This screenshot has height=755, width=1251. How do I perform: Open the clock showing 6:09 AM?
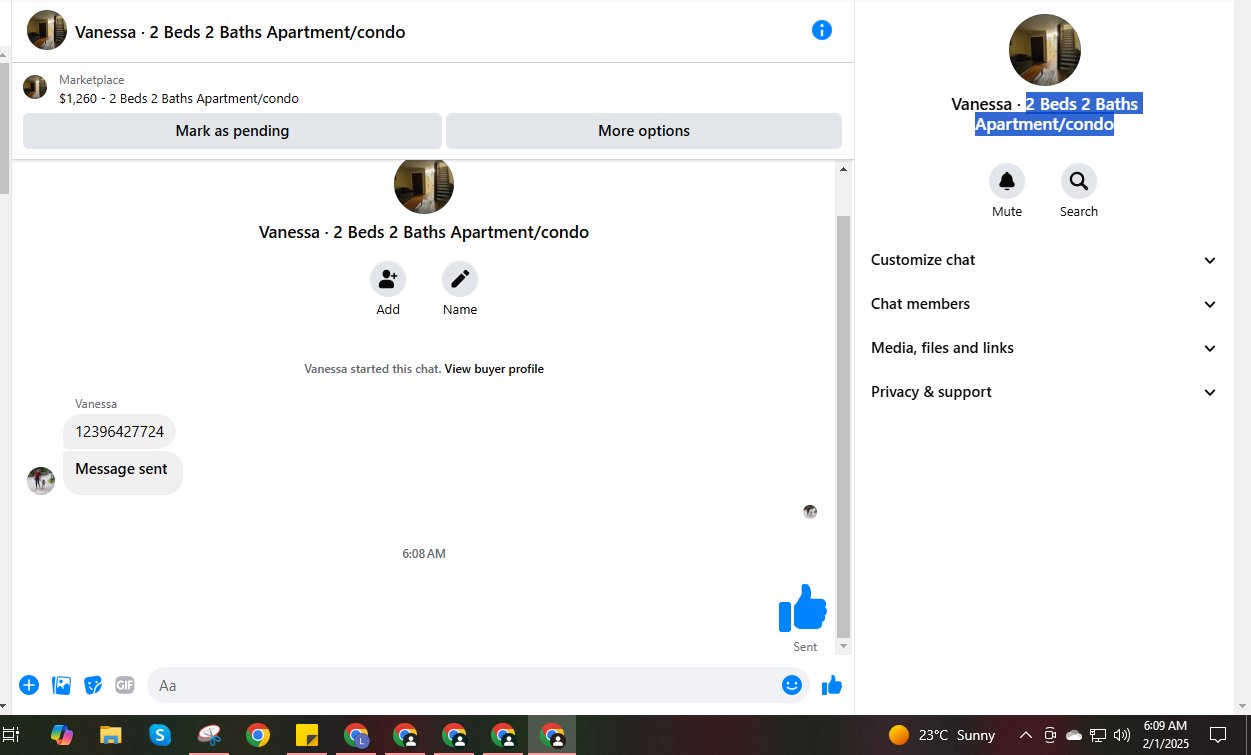1165,735
